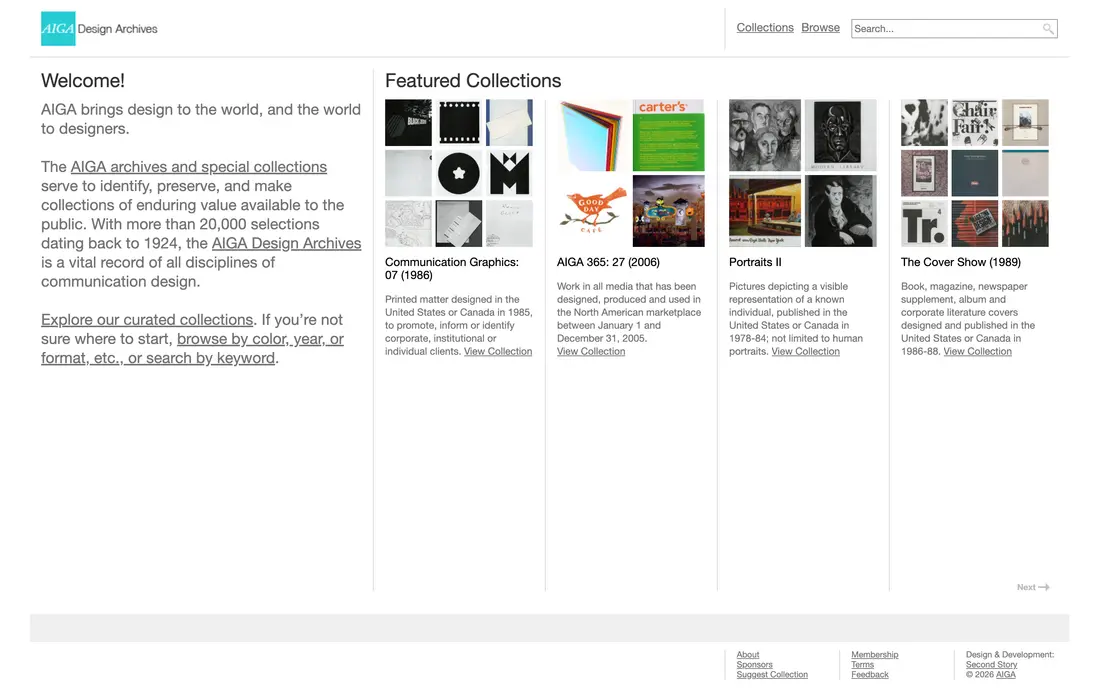Screen dimensions: 1100x688
Task: Click the black M letter thumbnail
Action: point(509,173)
